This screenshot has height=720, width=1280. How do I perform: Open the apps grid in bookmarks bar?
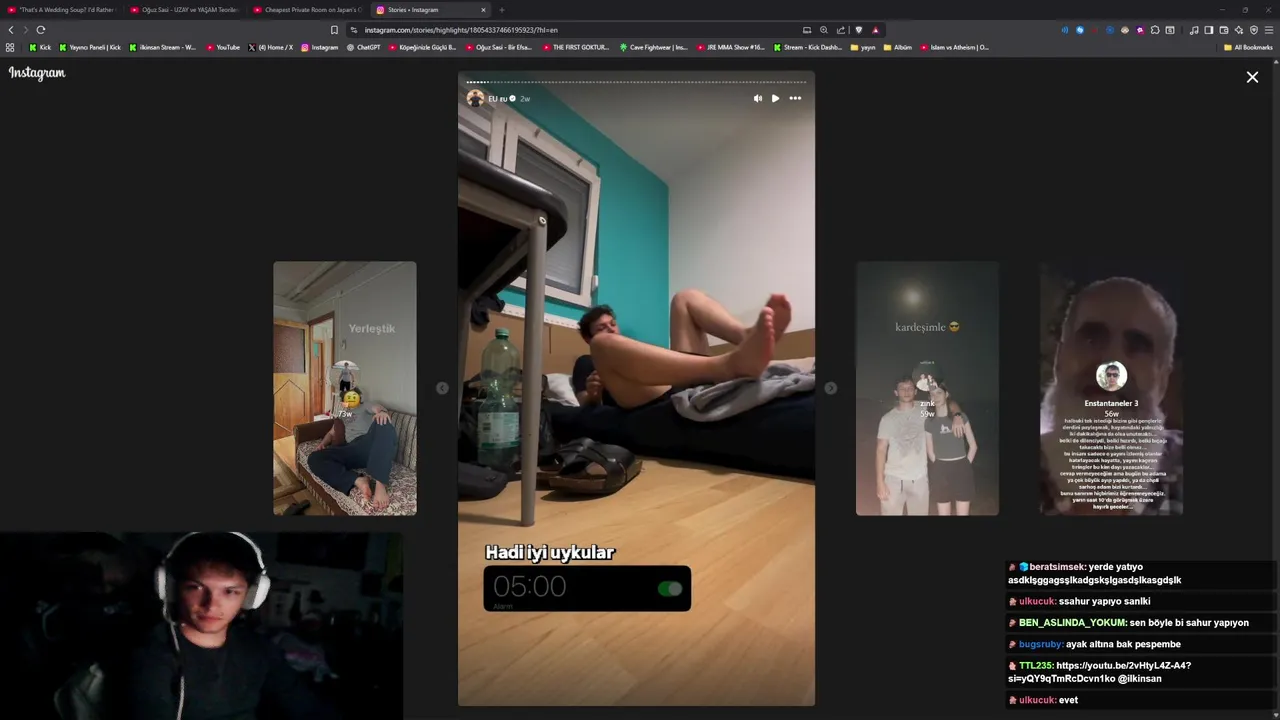10,47
